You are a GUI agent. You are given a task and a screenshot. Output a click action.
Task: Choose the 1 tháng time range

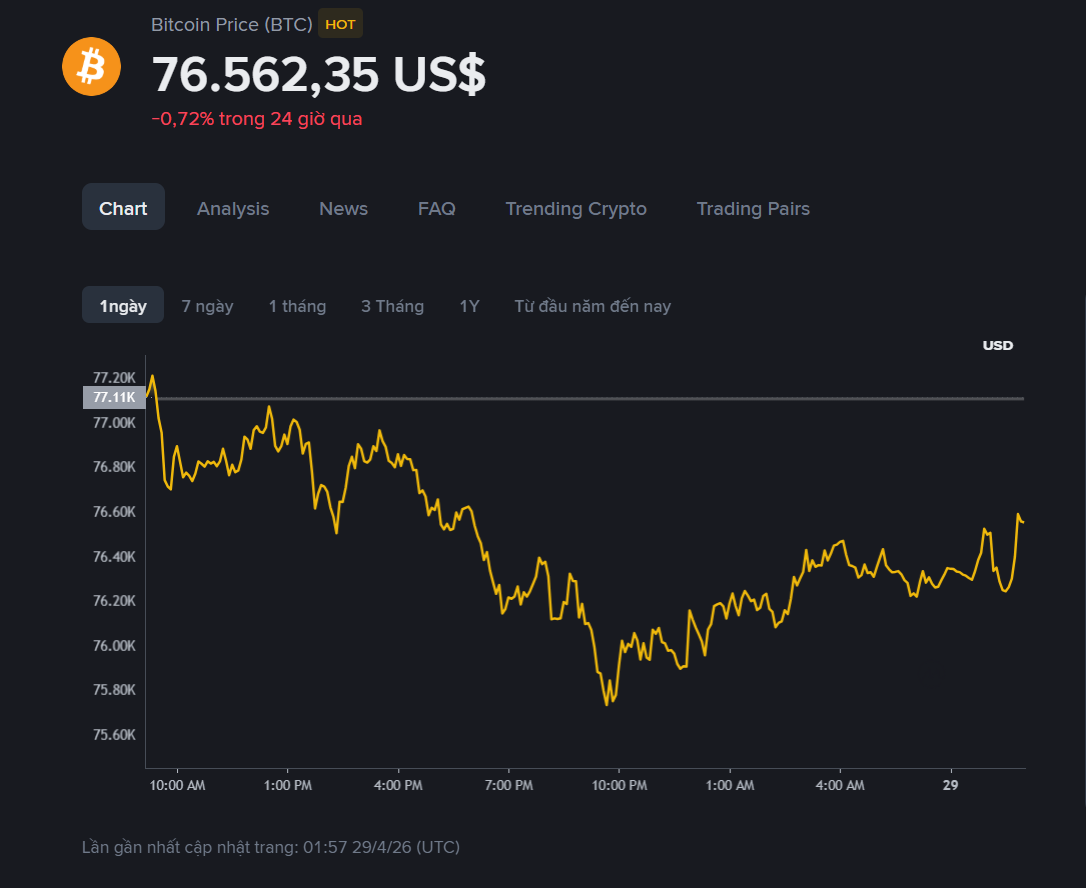297,306
